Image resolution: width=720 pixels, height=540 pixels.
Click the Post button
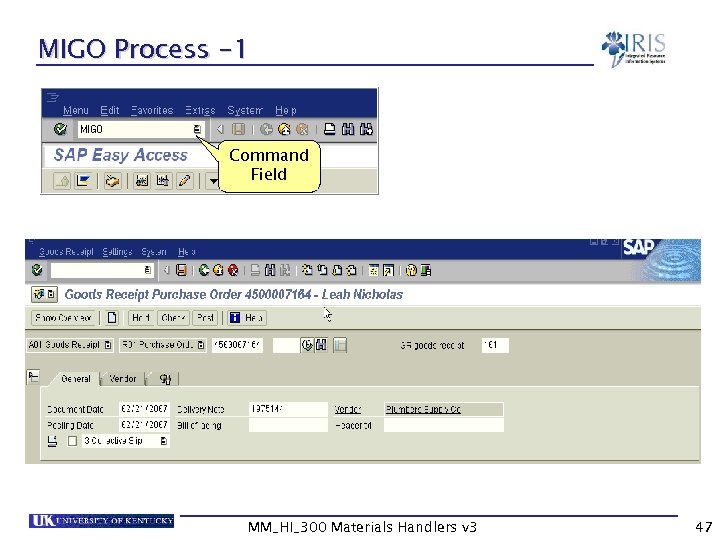[x=205, y=318]
